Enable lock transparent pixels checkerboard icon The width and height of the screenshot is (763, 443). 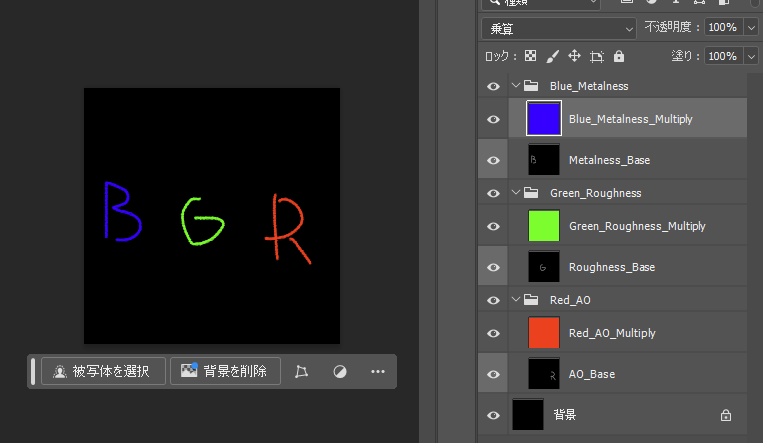(x=530, y=56)
